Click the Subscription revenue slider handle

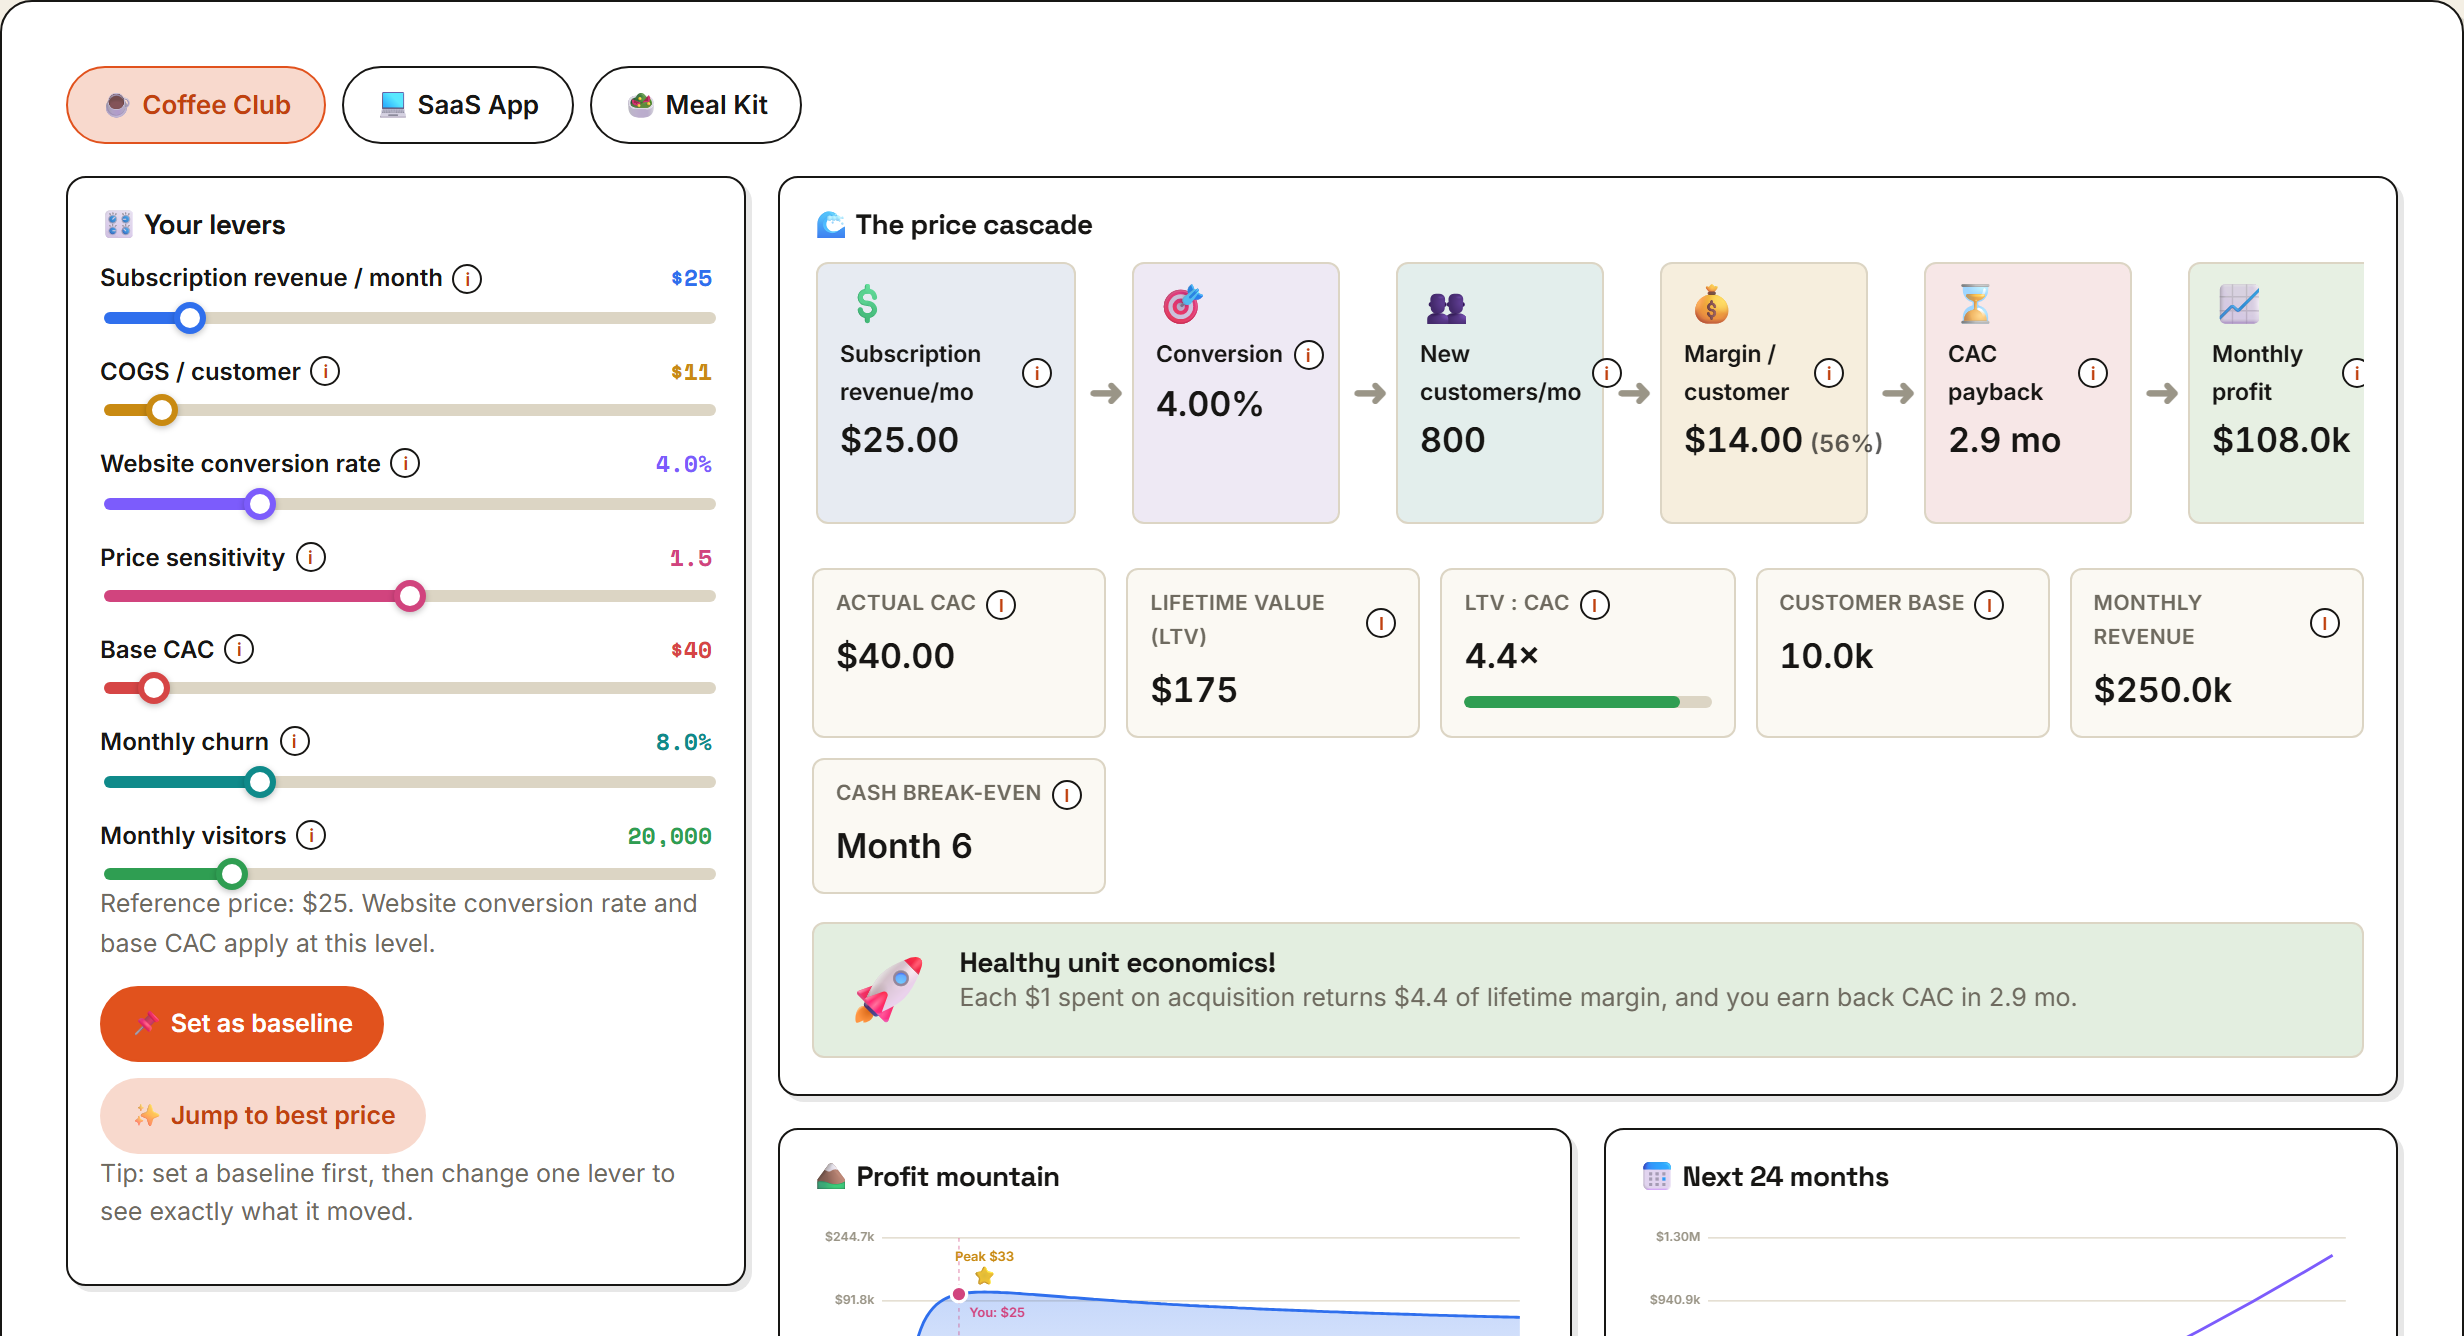pyautogui.click(x=190, y=319)
